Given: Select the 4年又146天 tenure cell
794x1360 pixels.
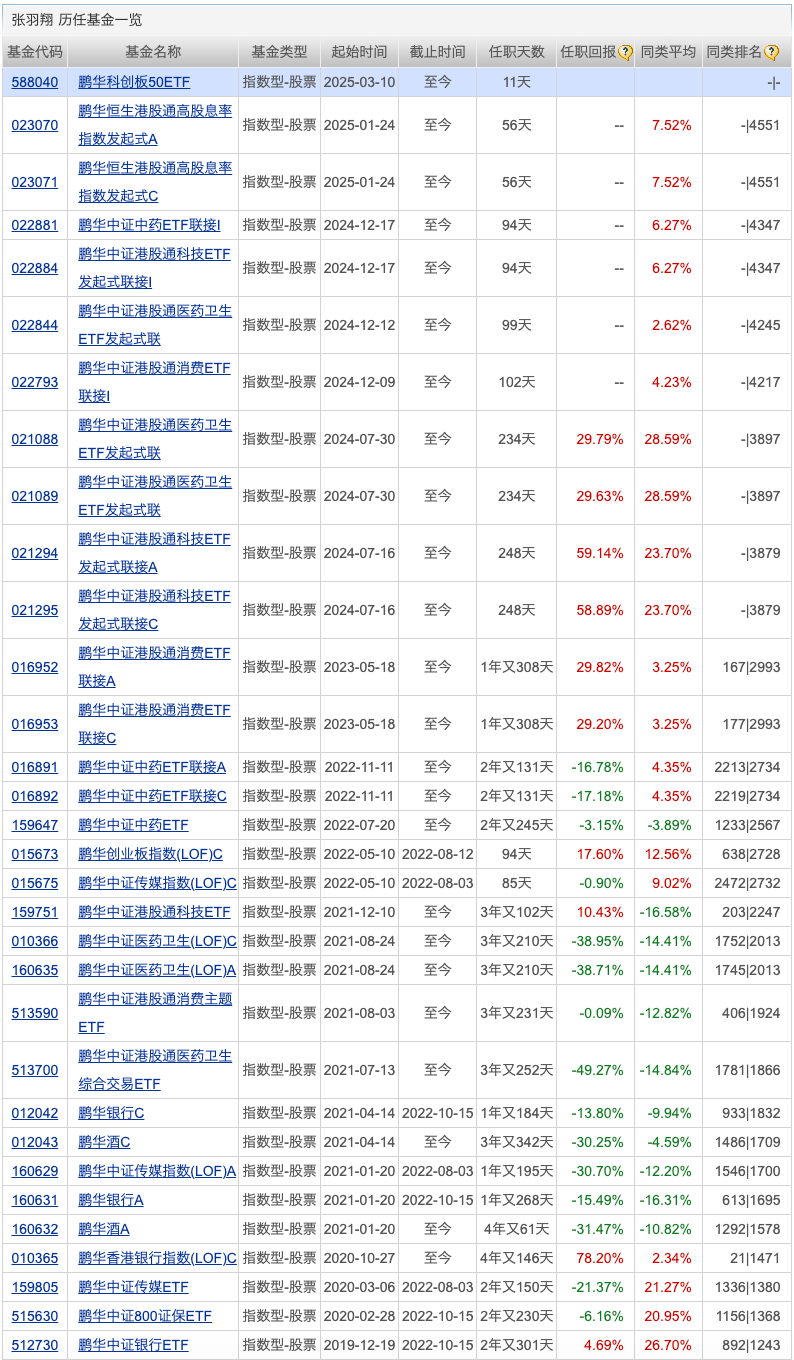Looking at the screenshot, I should point(517,1258).
